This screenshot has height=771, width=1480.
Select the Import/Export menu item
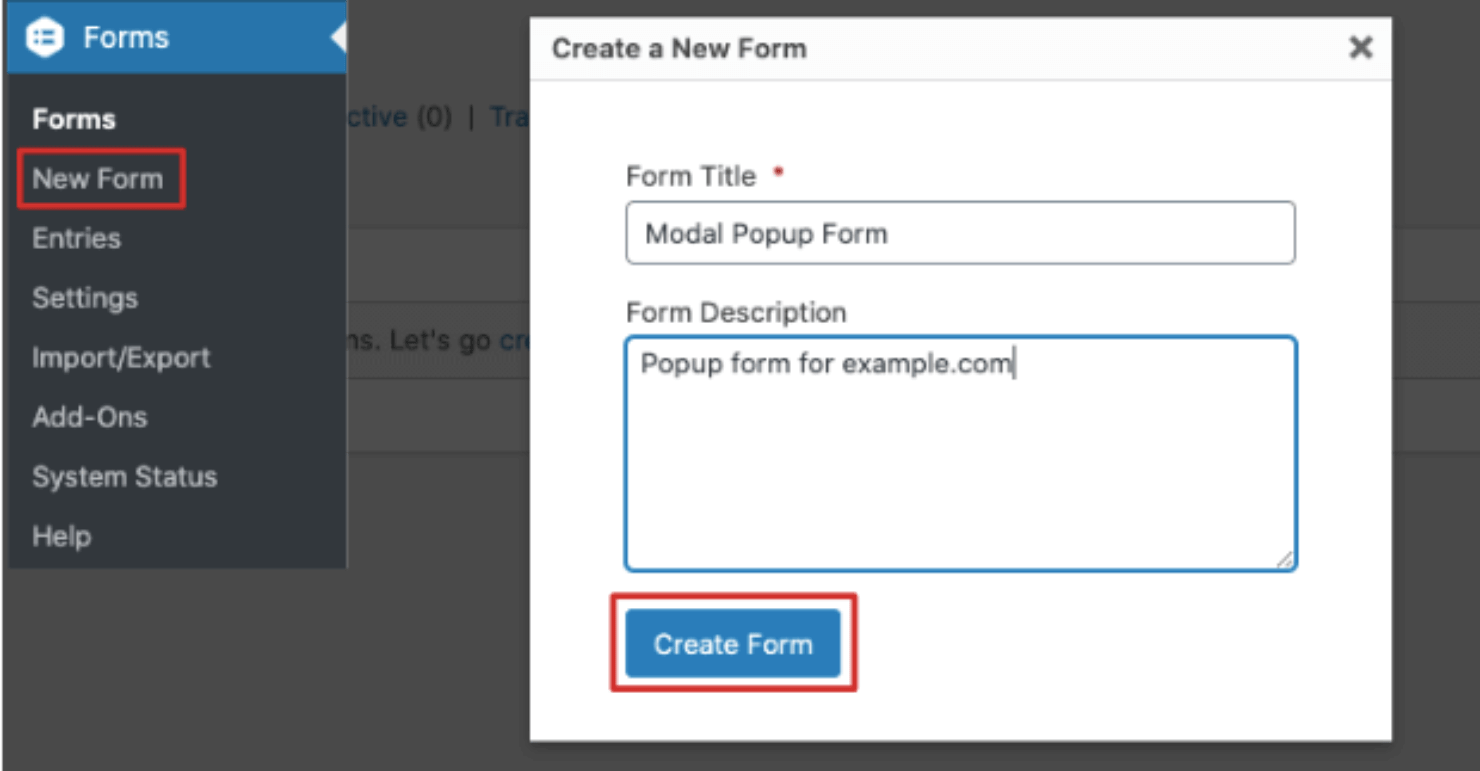coord(121,358)
